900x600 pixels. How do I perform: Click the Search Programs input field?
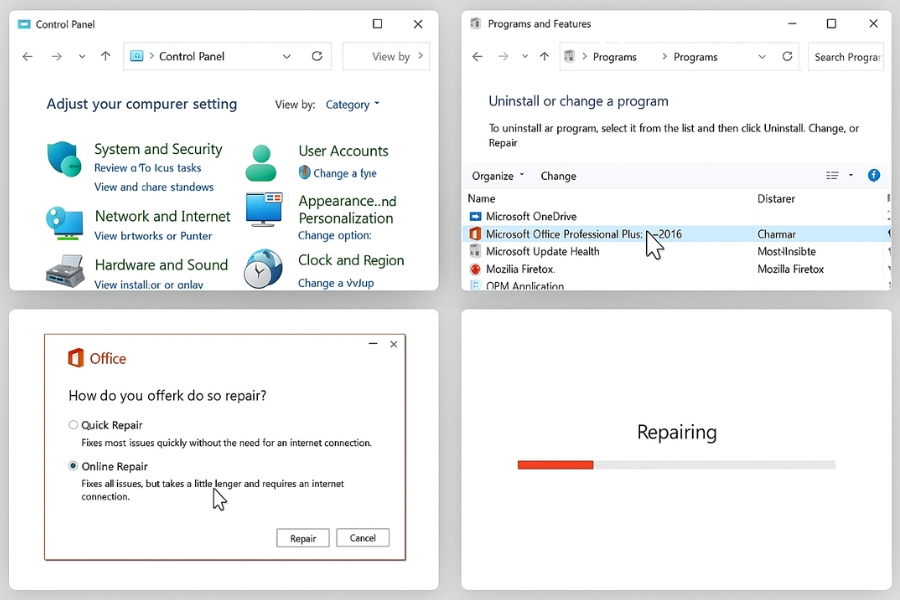point(846,57)
